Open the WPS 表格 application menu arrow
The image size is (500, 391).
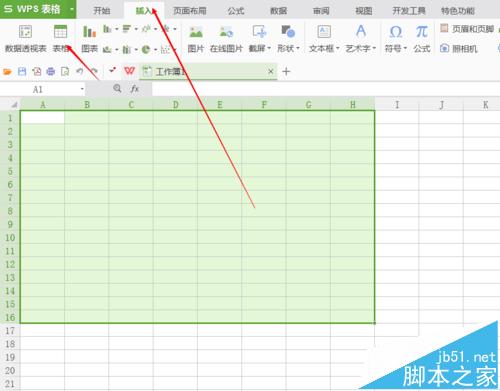click(72, 9)
